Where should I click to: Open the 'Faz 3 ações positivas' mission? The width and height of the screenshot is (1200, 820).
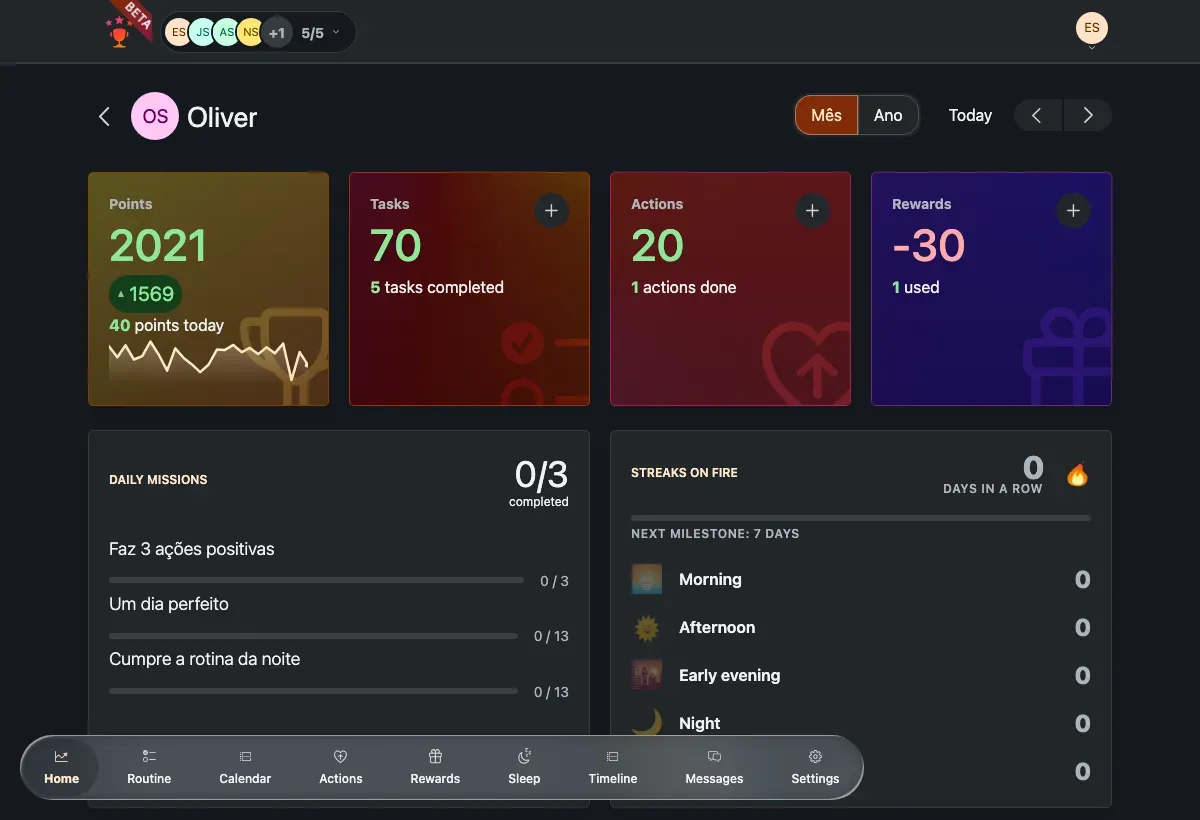click(191, 549)
